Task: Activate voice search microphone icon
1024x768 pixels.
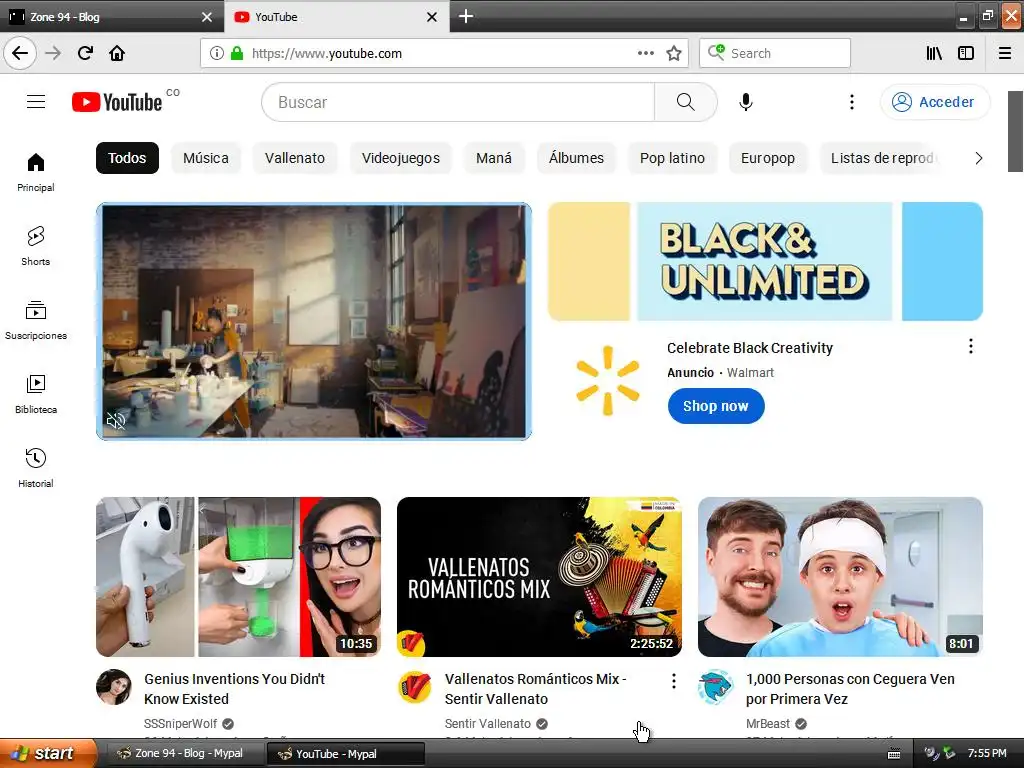Action: [746, 102]
